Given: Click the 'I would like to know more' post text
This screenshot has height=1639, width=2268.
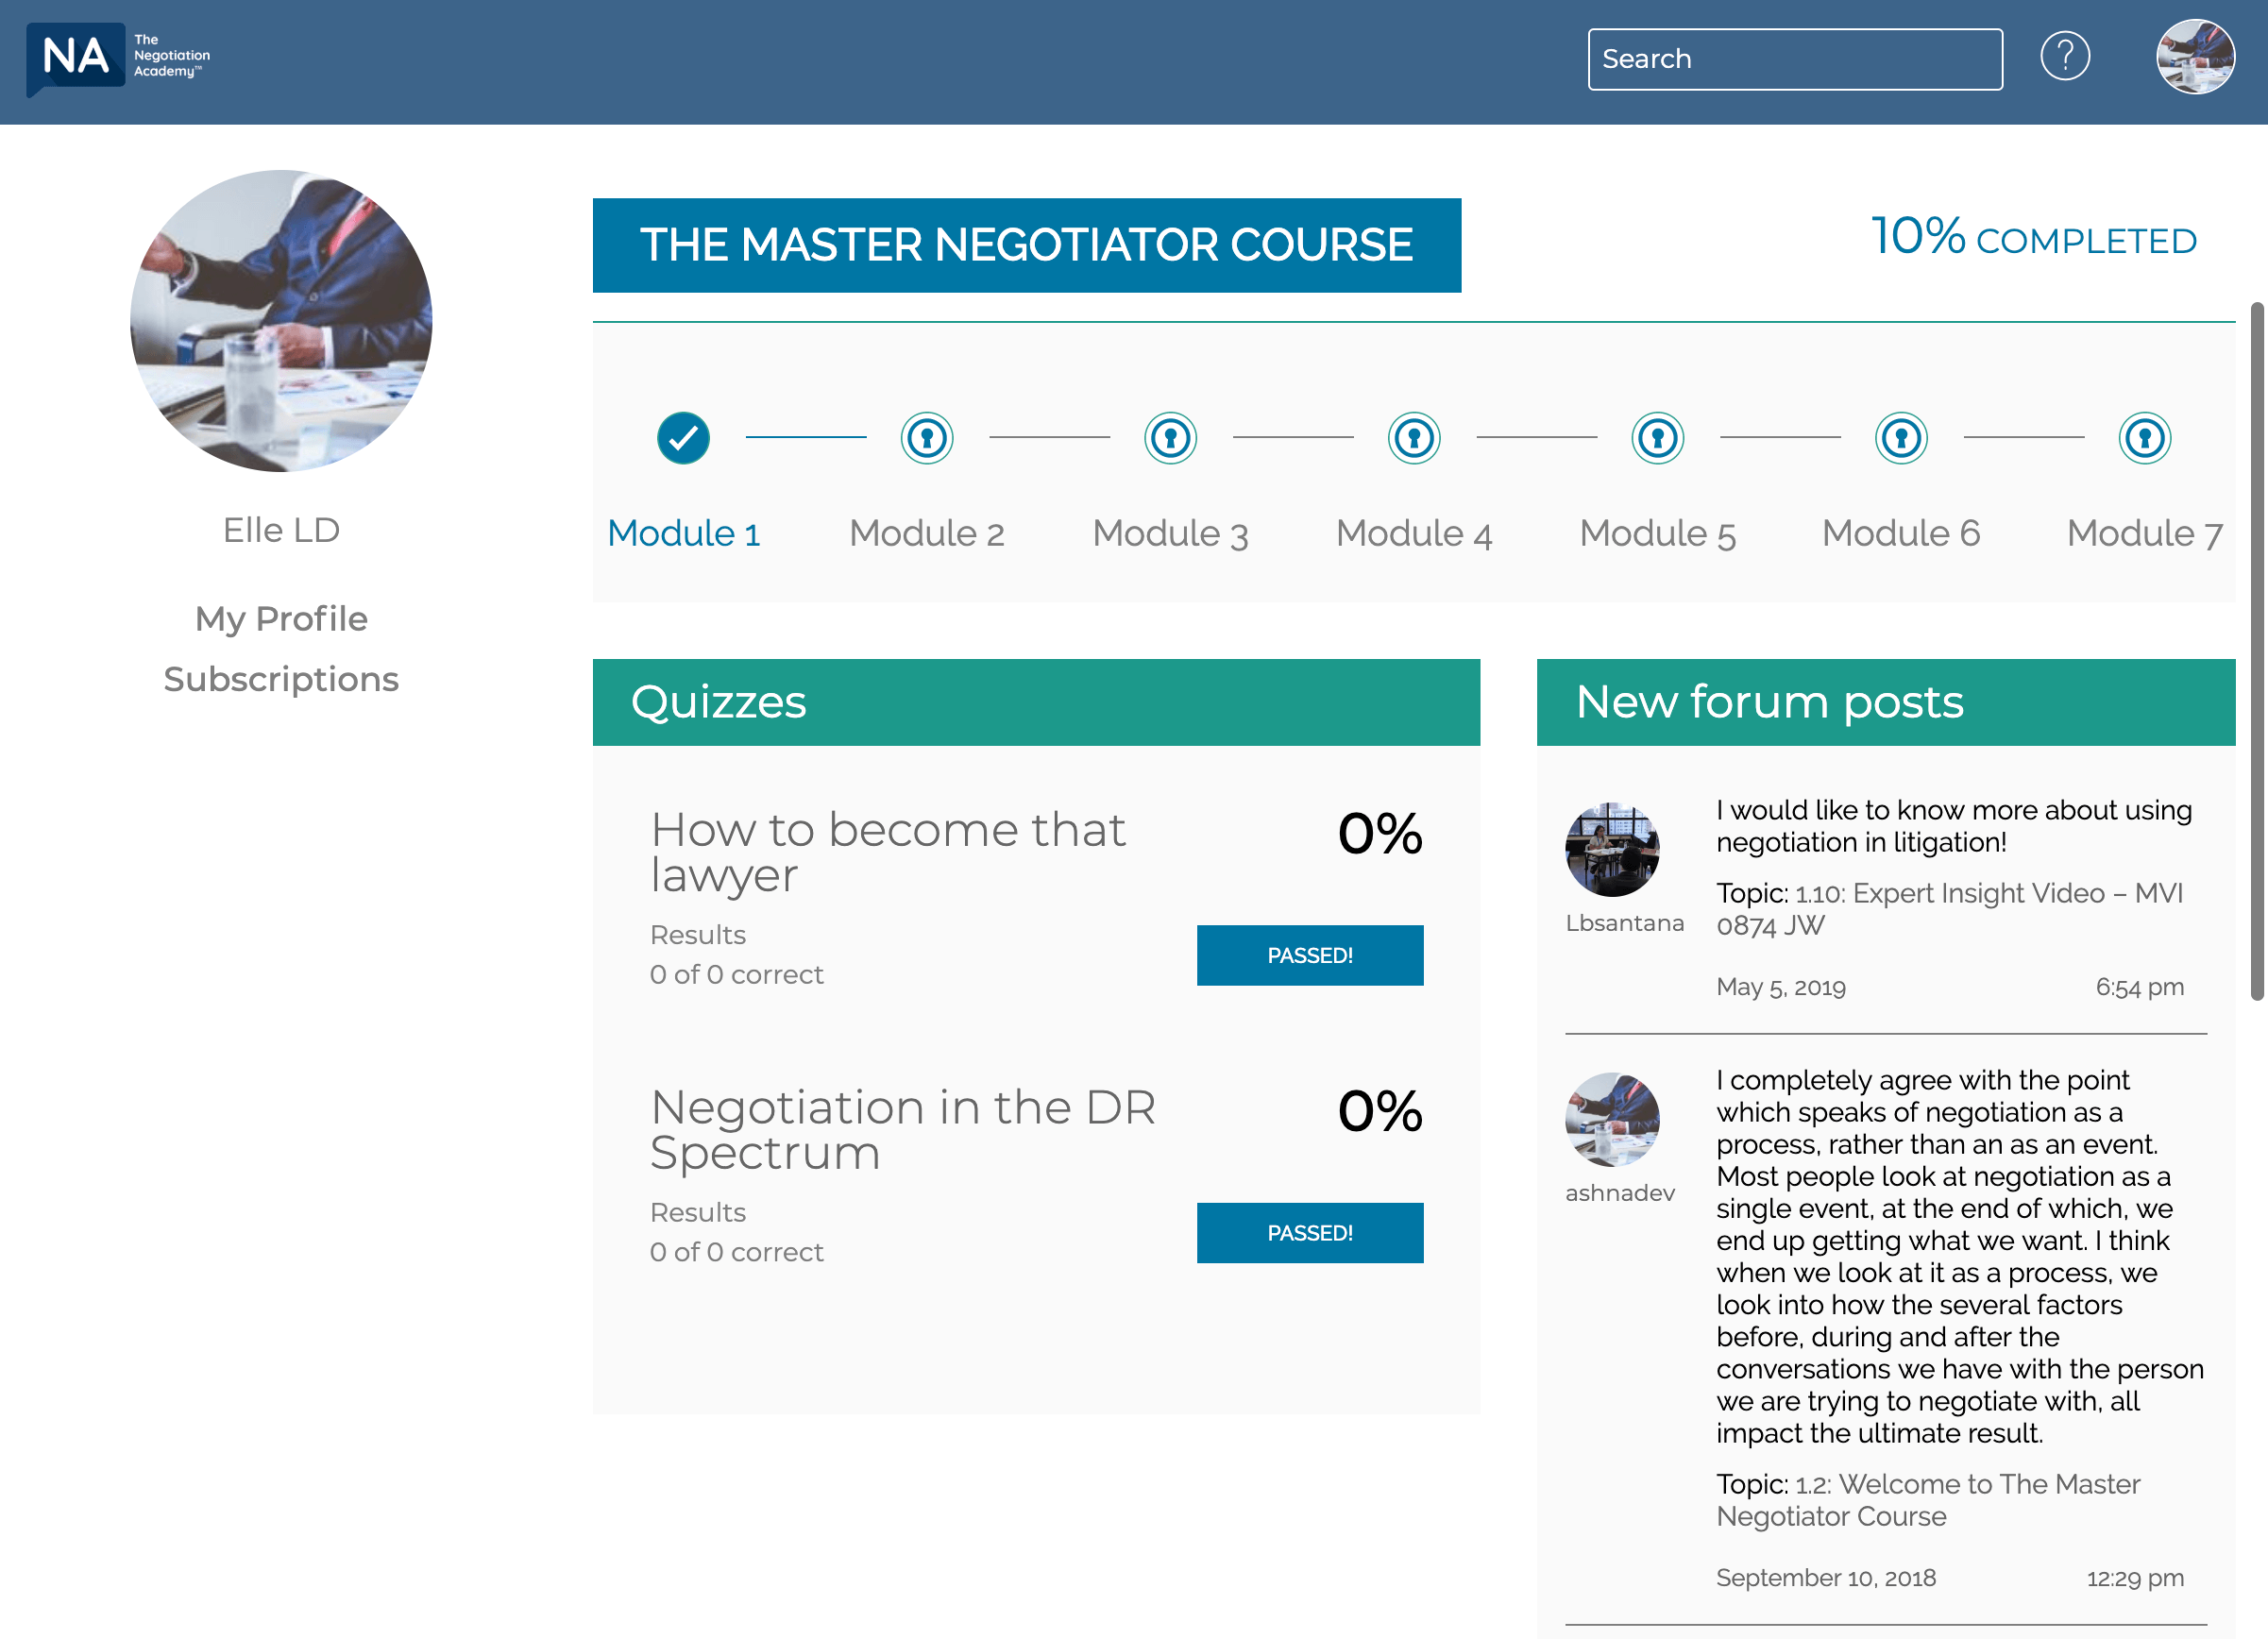Looking at the screenshot, I should tap(1954, 826).
